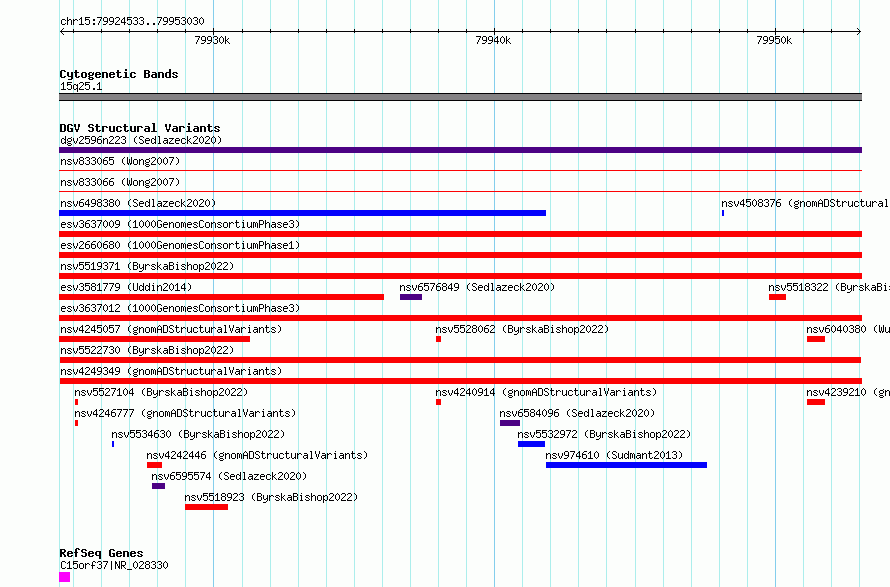Click the nsv5527104 (ByrskaBishop2022) label
890x587 pixels.
pos(161,392)
